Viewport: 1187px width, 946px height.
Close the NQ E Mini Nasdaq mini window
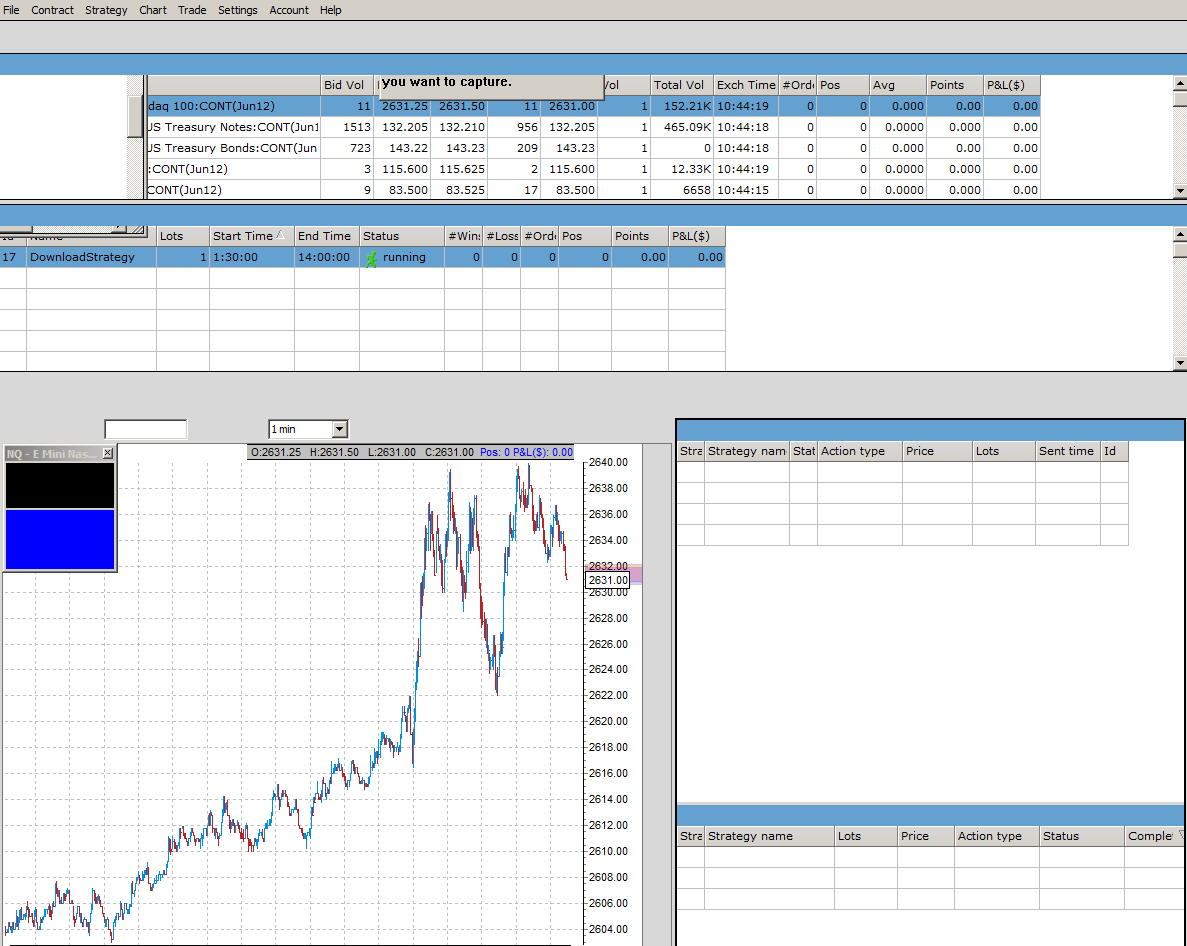(x=107, y=453)
